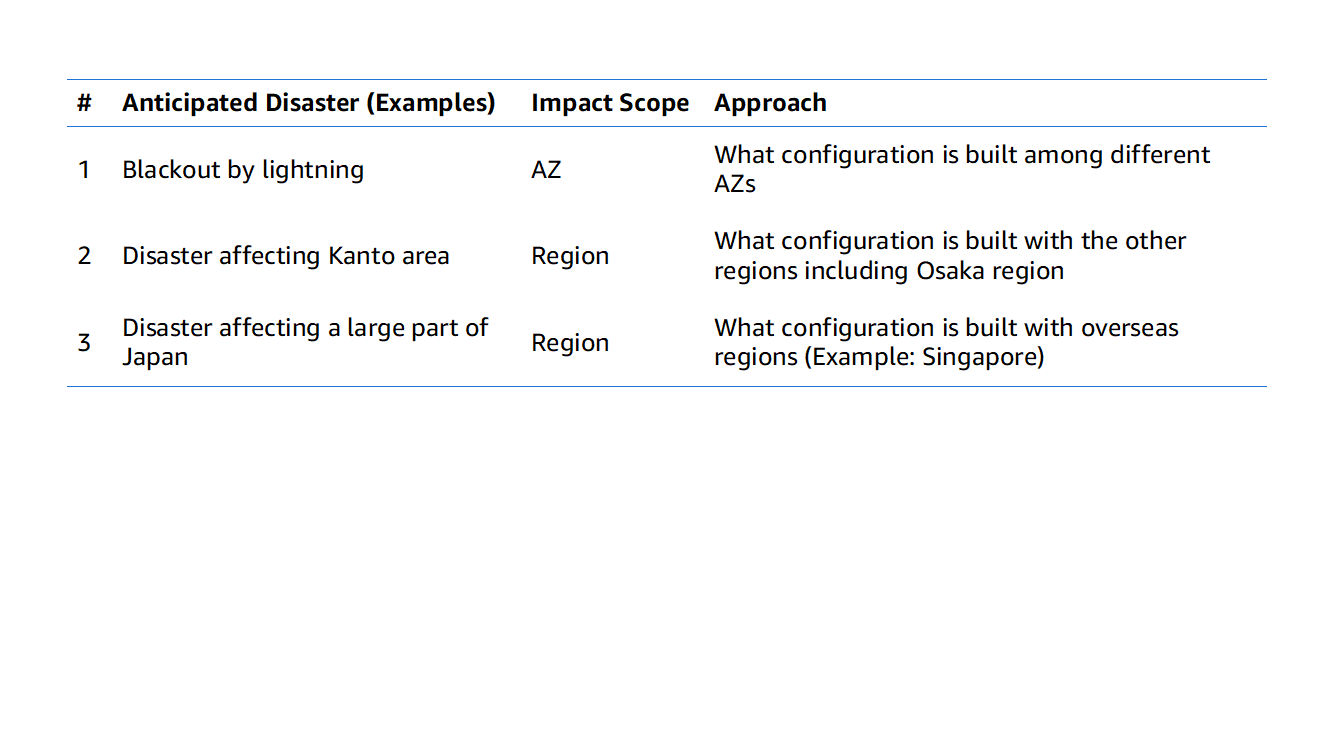The height and width of the screenshot is (750, 1333).
Task: Select row number 3 cell
Action: (x=84, y=342)
